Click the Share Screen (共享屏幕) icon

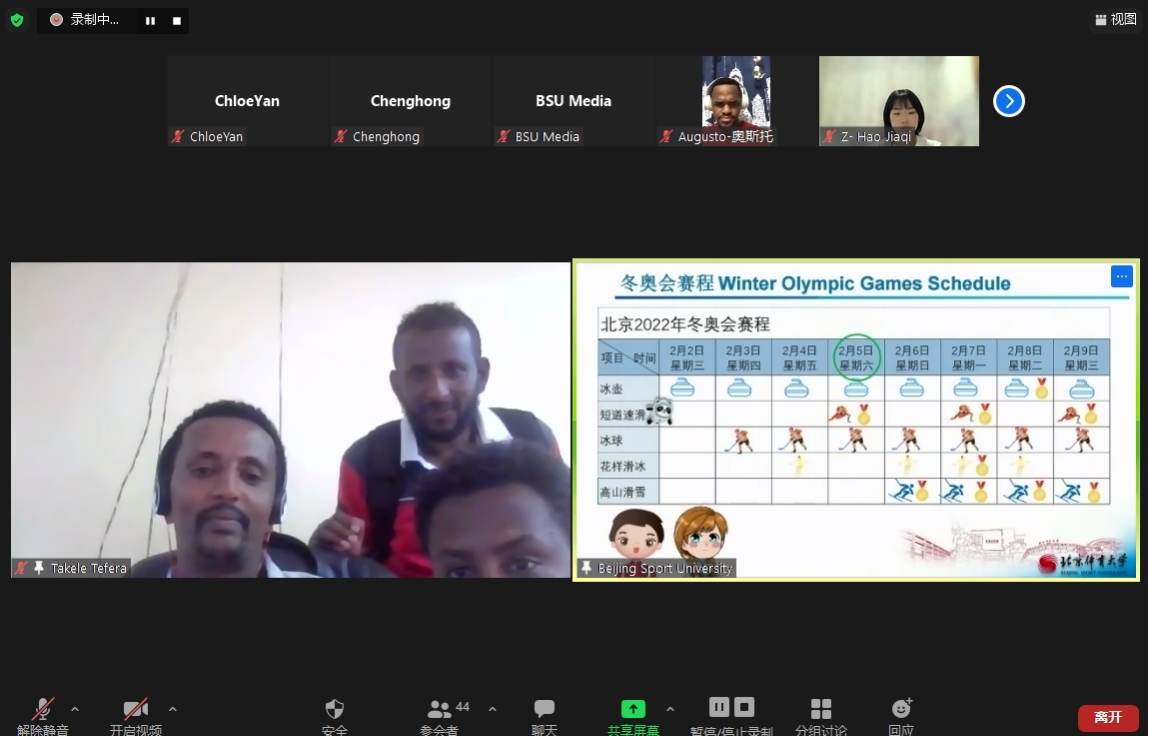click(x=633, y=709)
